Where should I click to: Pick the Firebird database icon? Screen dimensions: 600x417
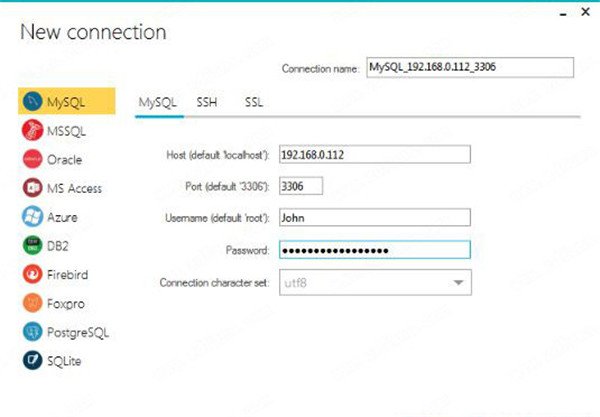pos(31,274)
